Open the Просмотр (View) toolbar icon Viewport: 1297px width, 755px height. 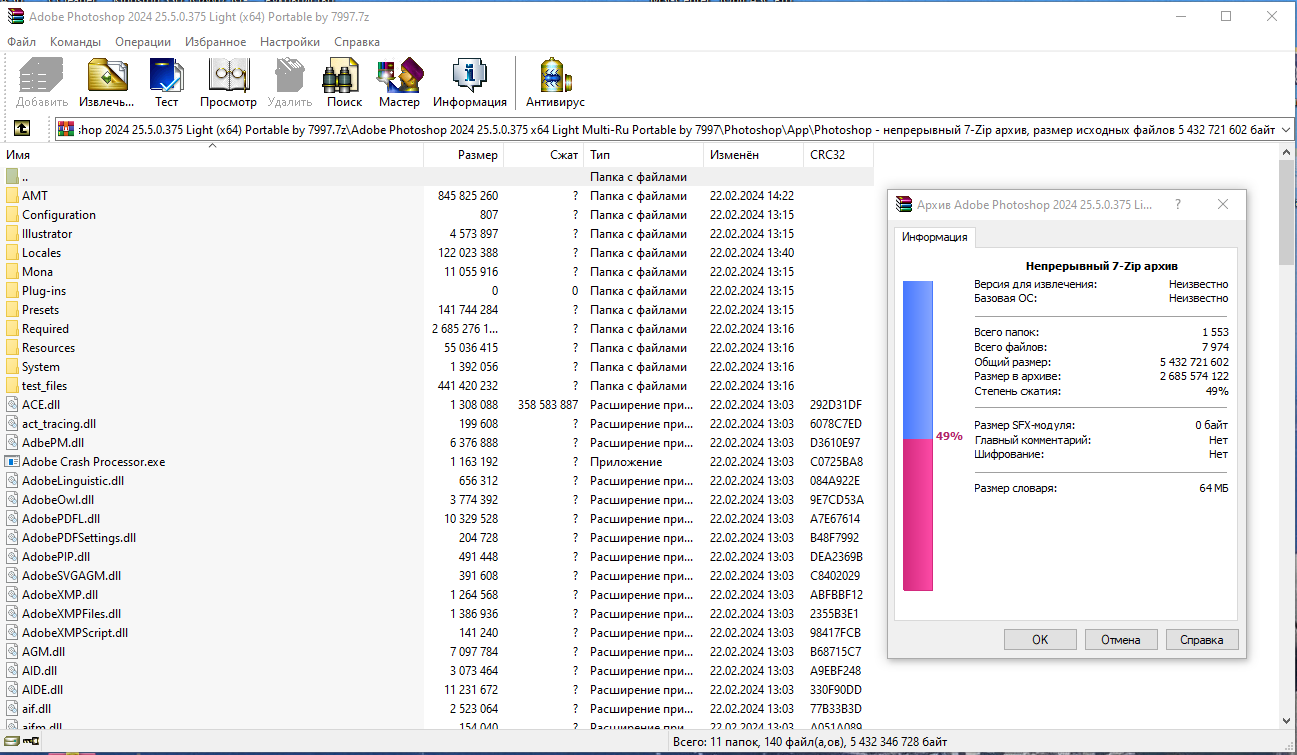(x=228, y=75)
